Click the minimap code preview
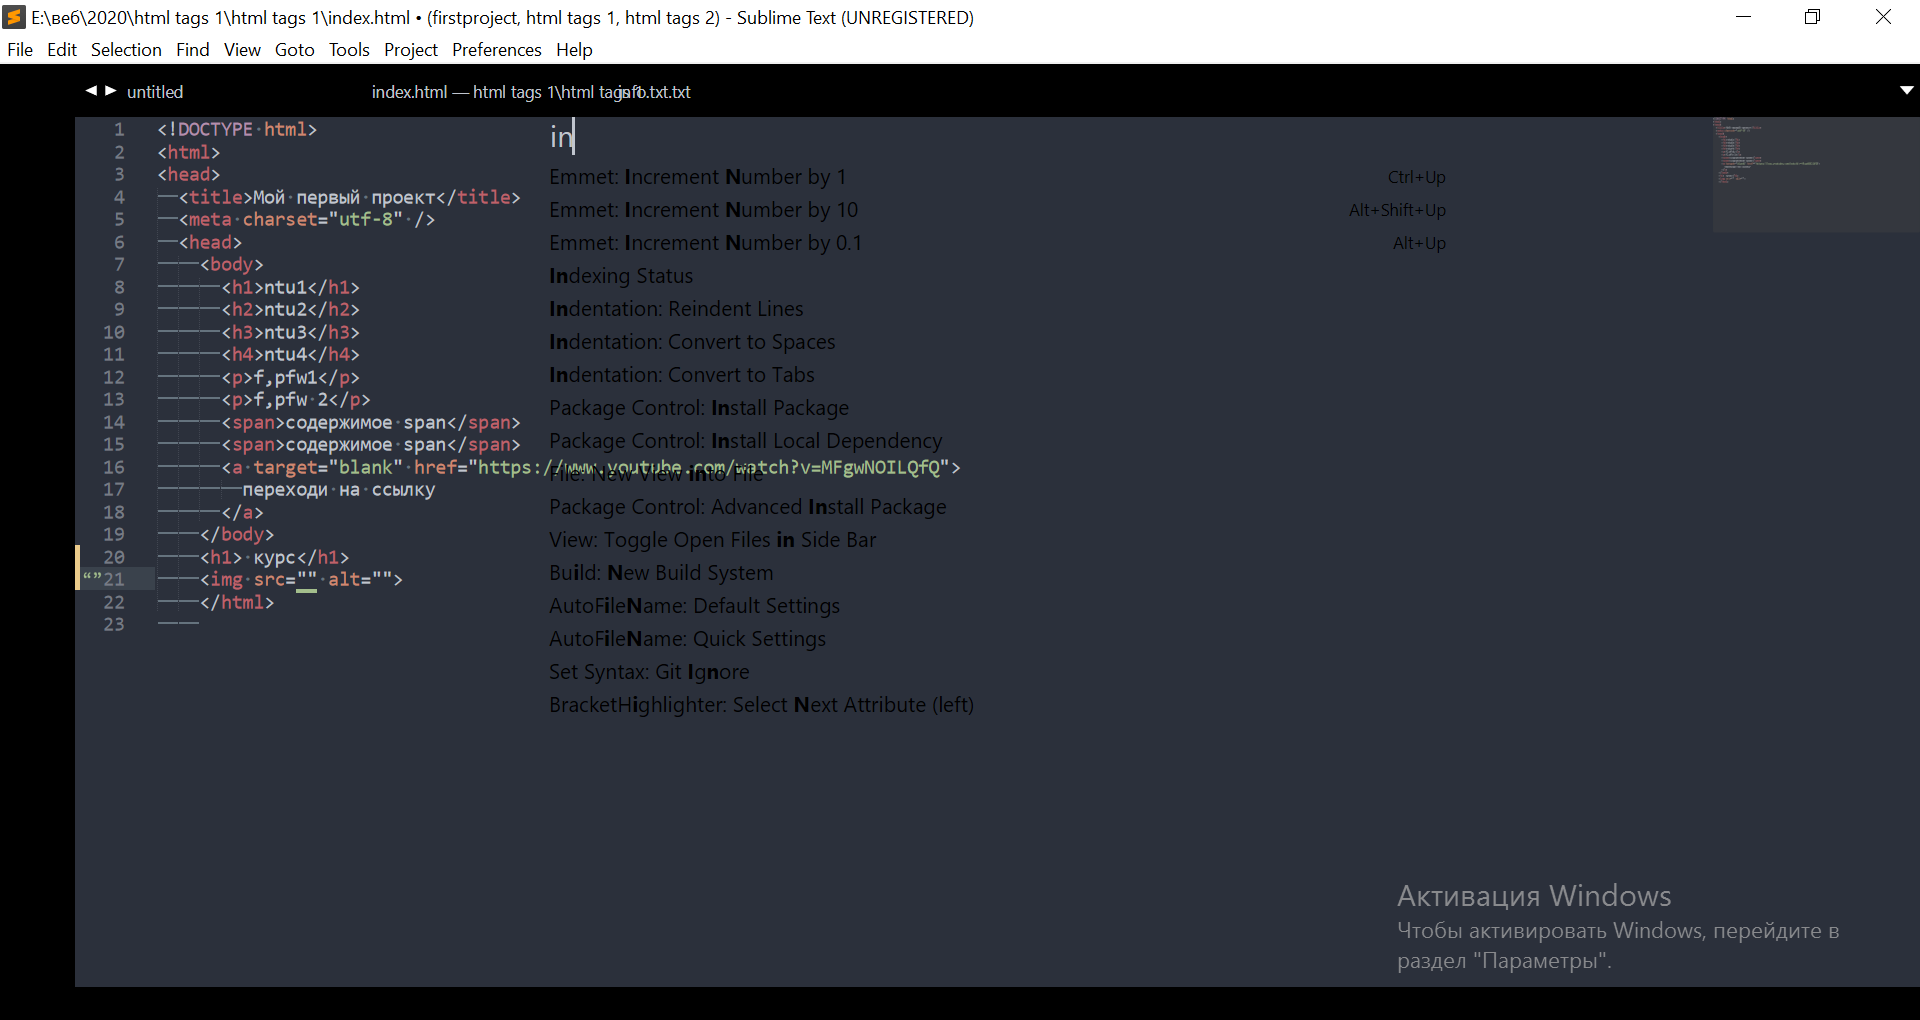Image resolution: width=1920 pixels, height=1020 pixels. 1815,175
